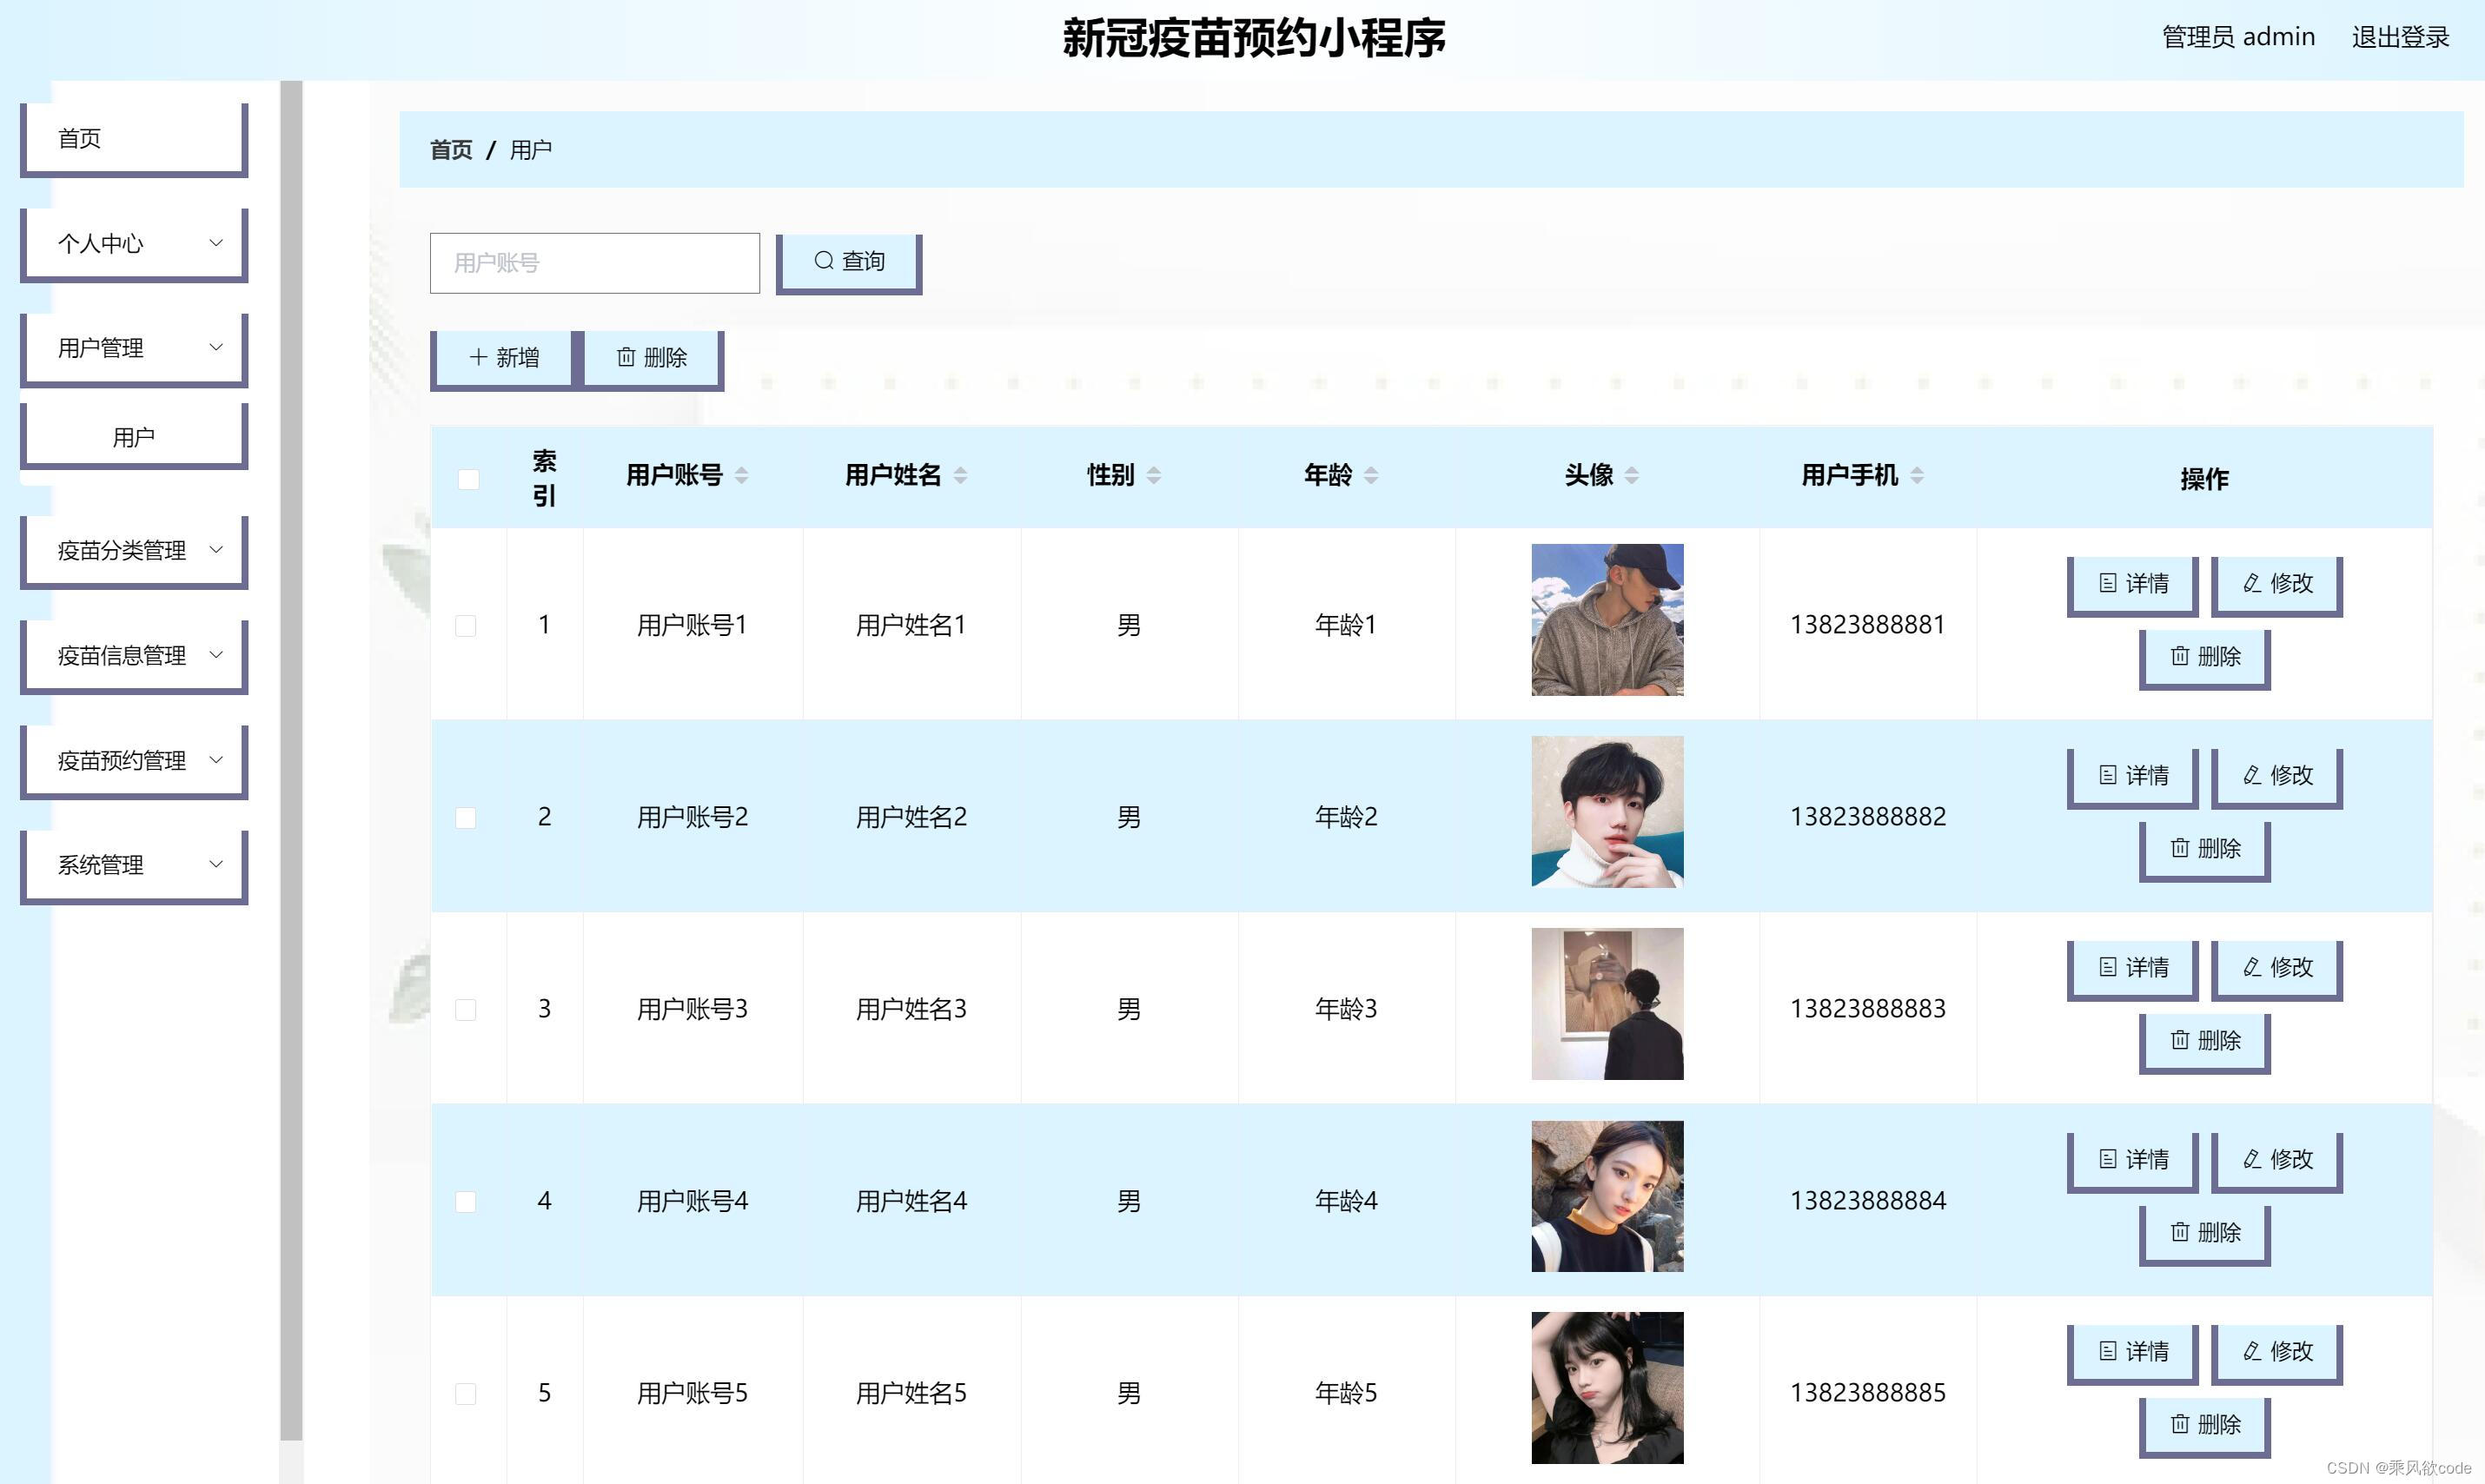
Task: Expand the 系统管理 sidebar section
Action: pos(133,864)
